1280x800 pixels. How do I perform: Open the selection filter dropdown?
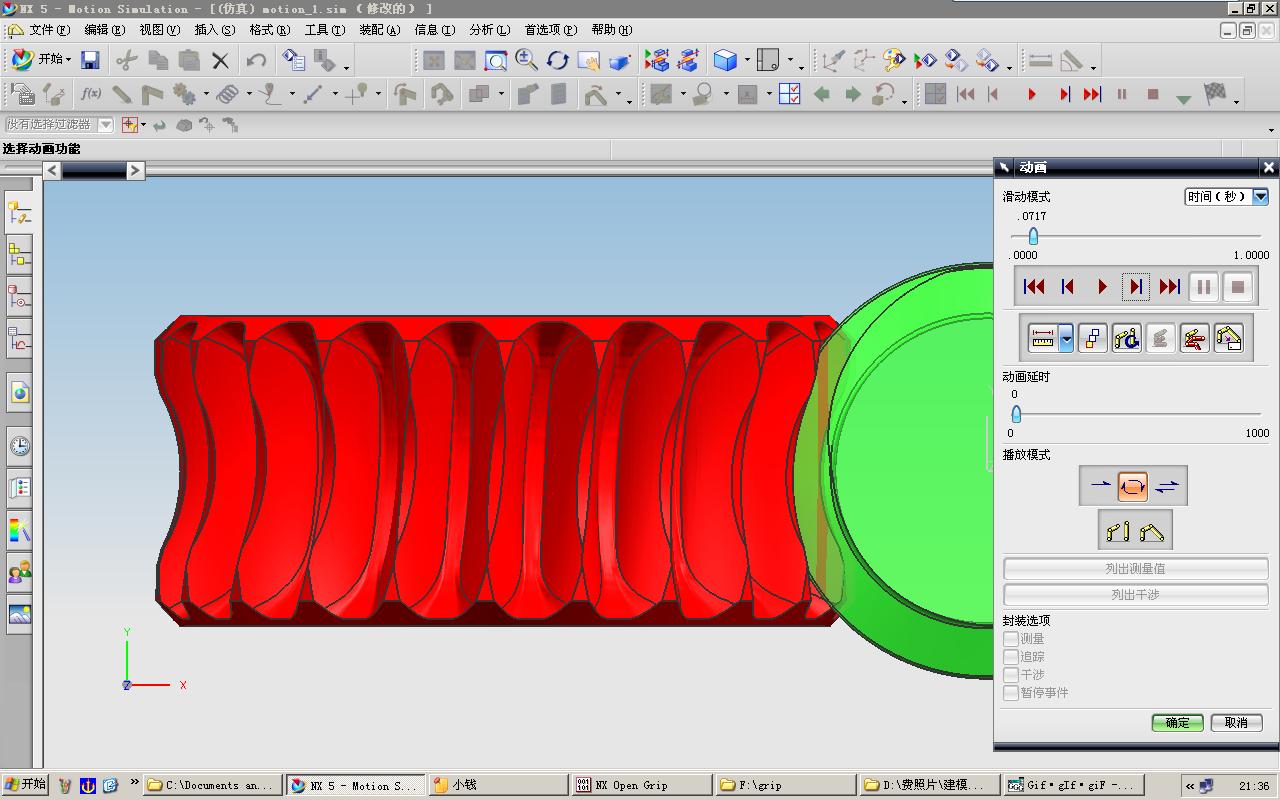(x=105, y=125)
